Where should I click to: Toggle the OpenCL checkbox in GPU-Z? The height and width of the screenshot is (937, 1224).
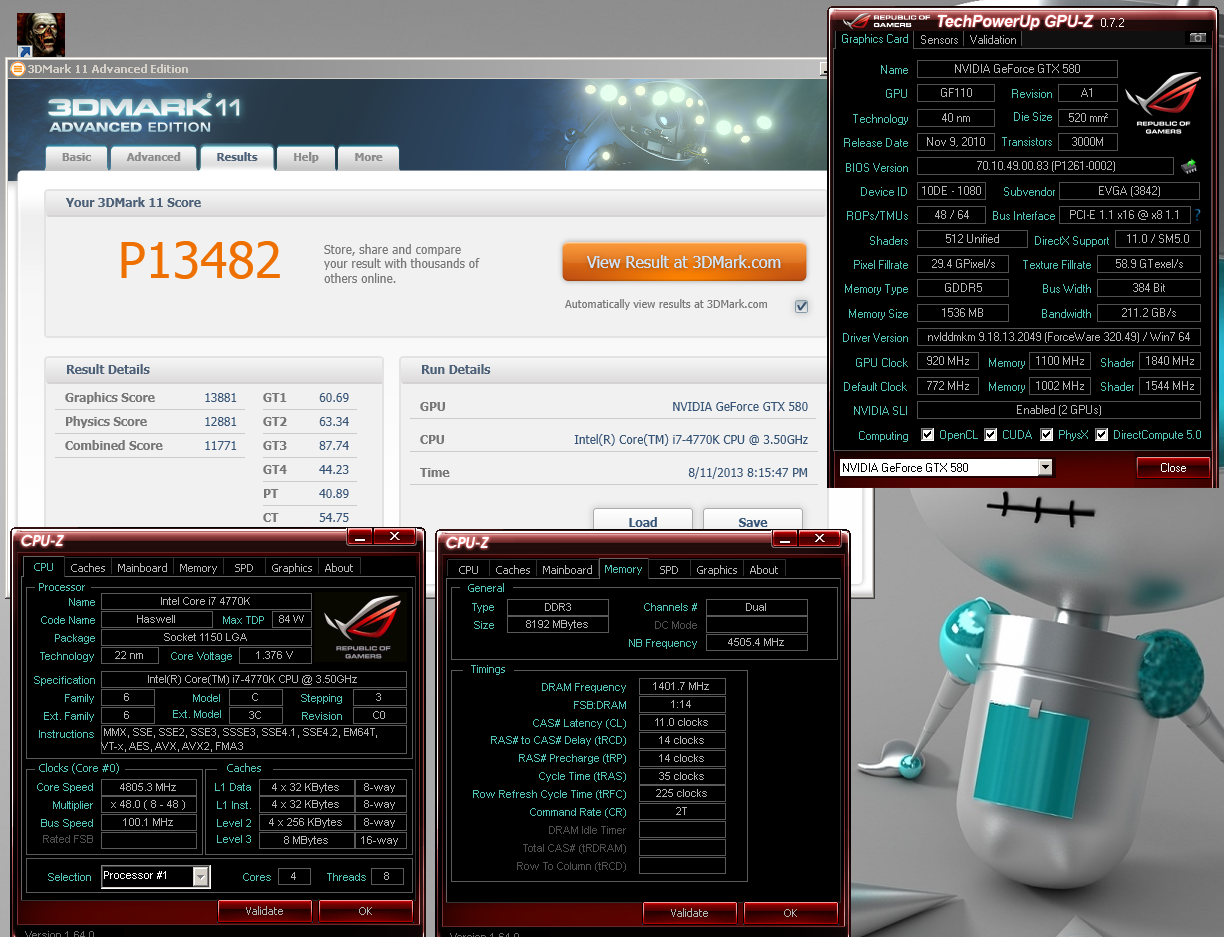[928, 435]
